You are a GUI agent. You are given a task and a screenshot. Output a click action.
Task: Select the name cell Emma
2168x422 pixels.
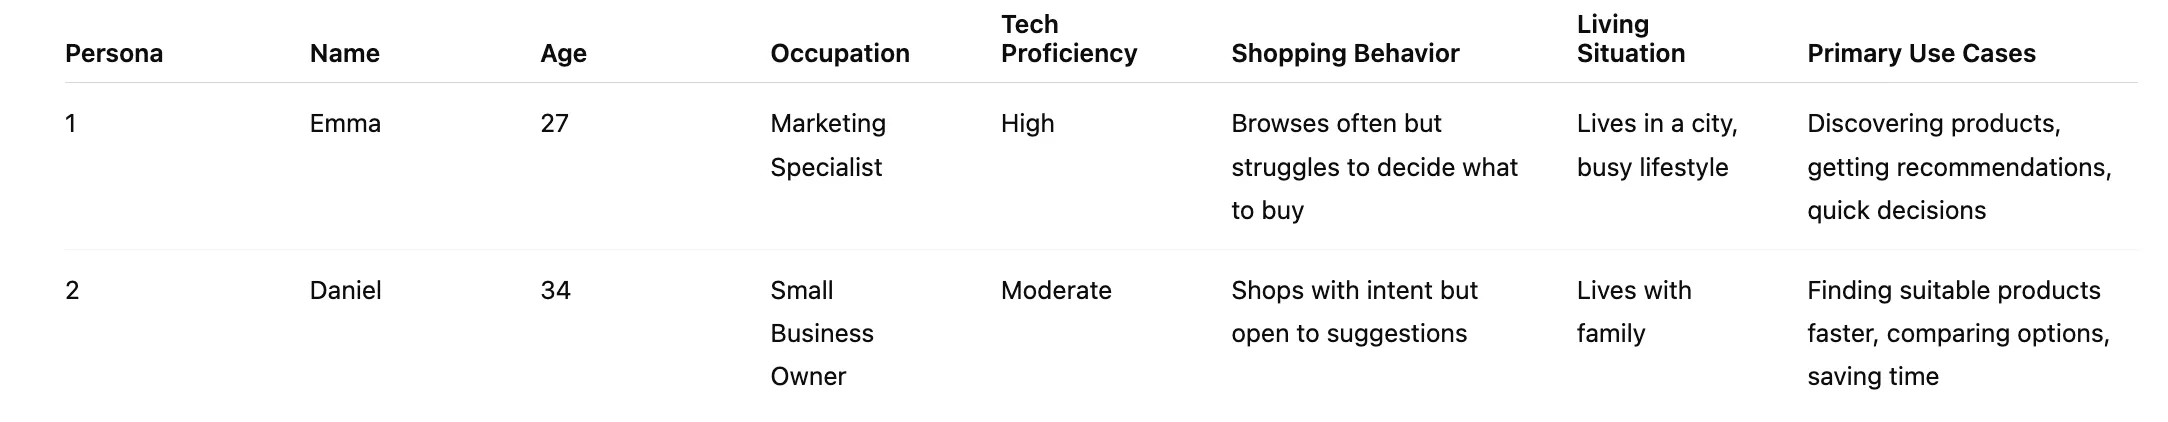(x=345, y=124)
